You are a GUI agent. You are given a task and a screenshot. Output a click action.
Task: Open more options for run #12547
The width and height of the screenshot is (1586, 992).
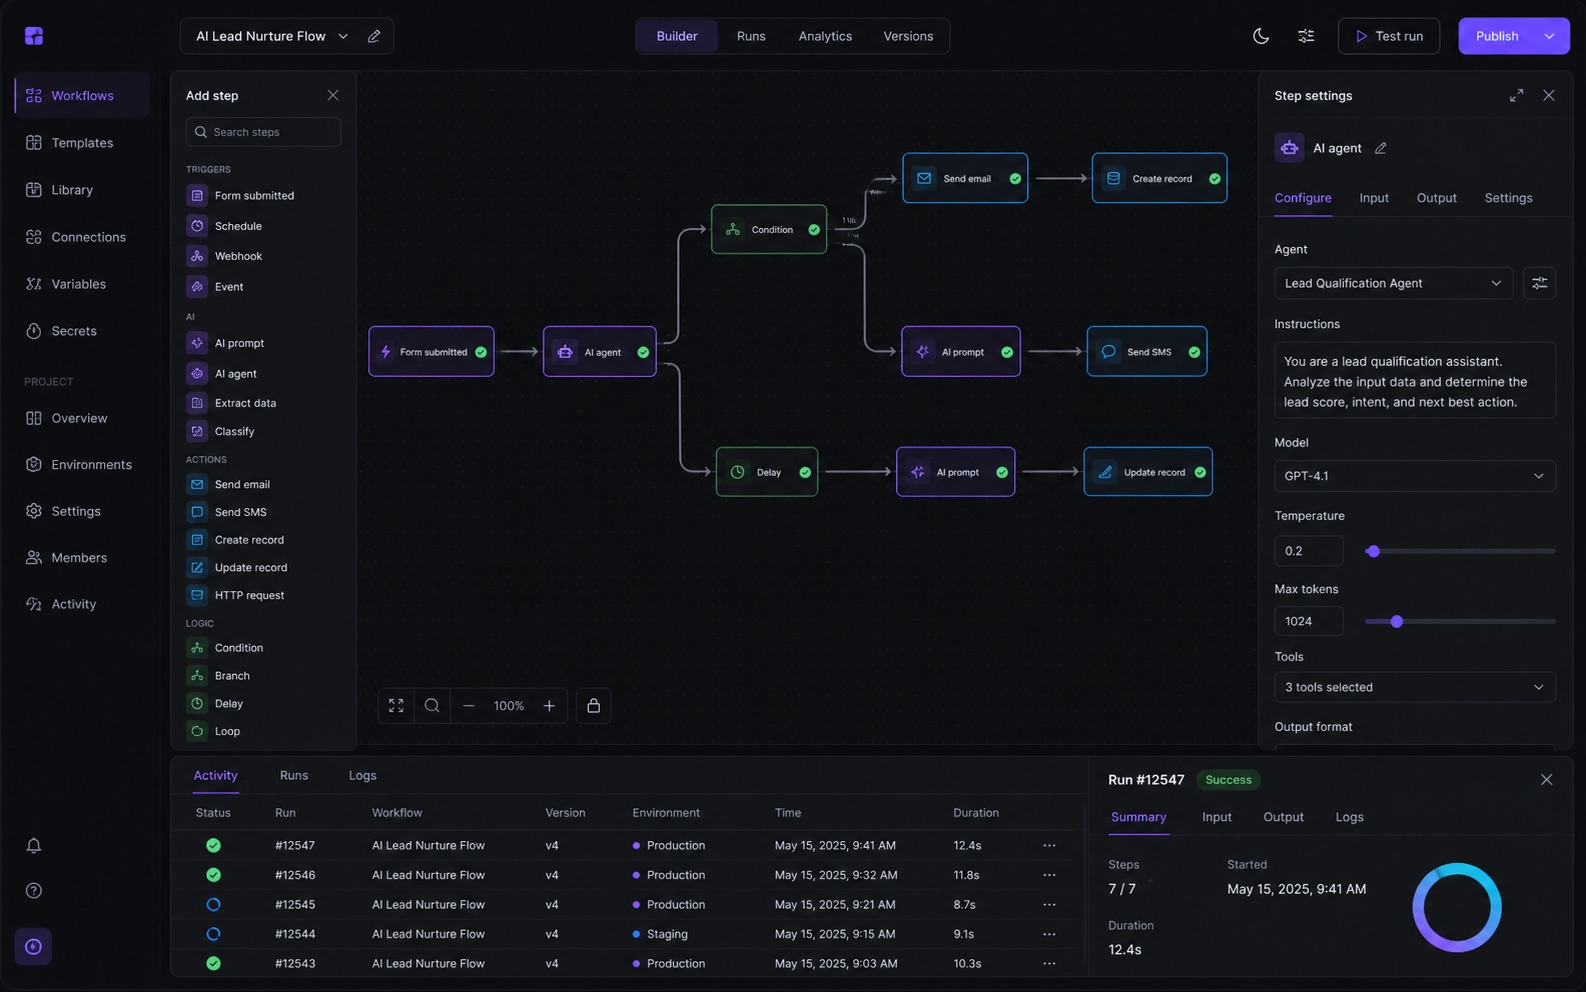(x=1049, y=845)
